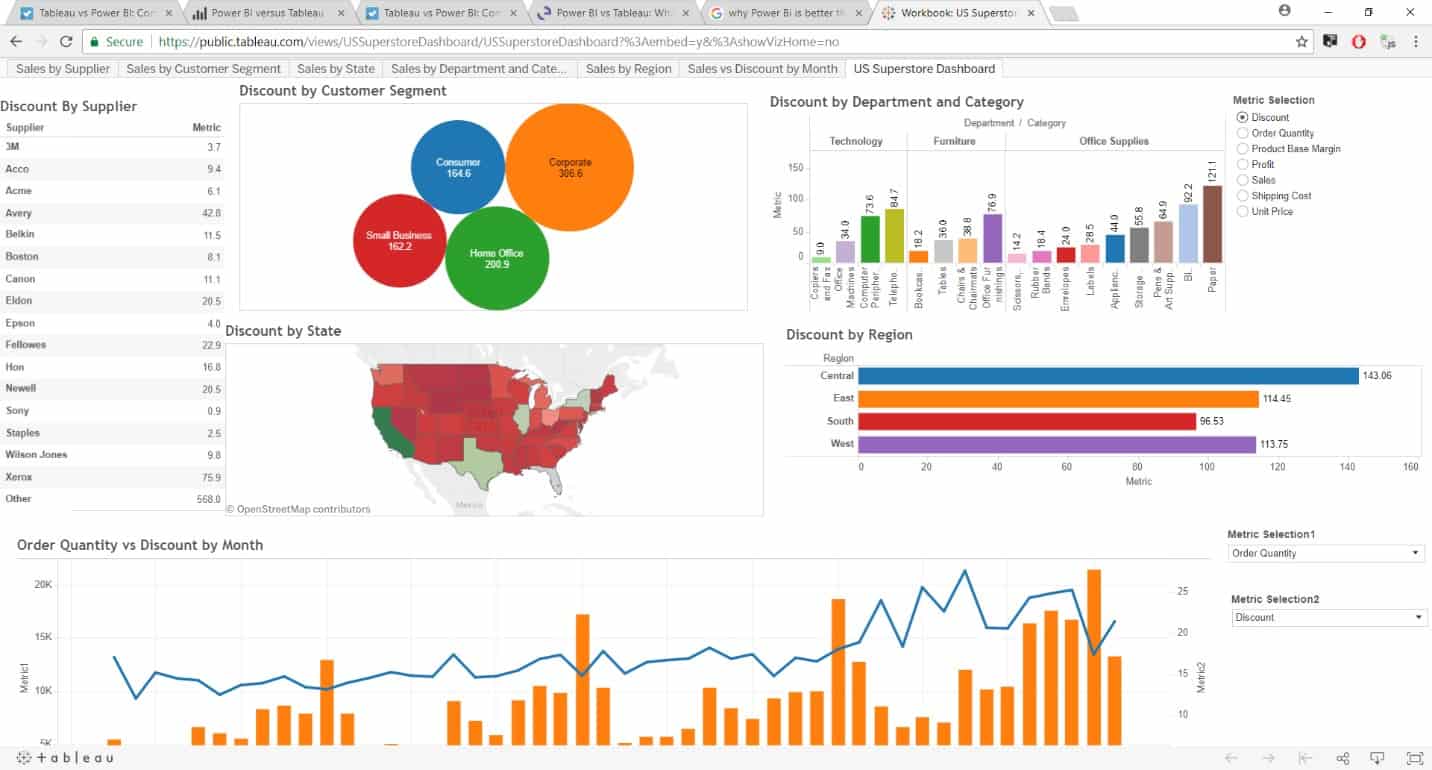Click the Tableau revert icon in footer
The height and width of the screenshot is (770, 1432).
[1305, 758]
